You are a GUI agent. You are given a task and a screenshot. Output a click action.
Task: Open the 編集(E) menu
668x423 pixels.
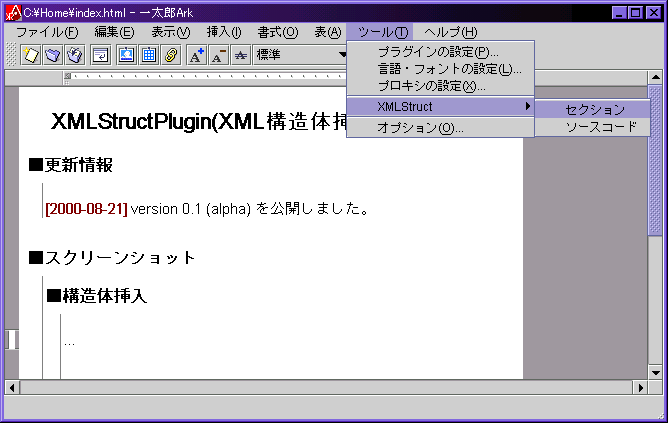(114, 32)
